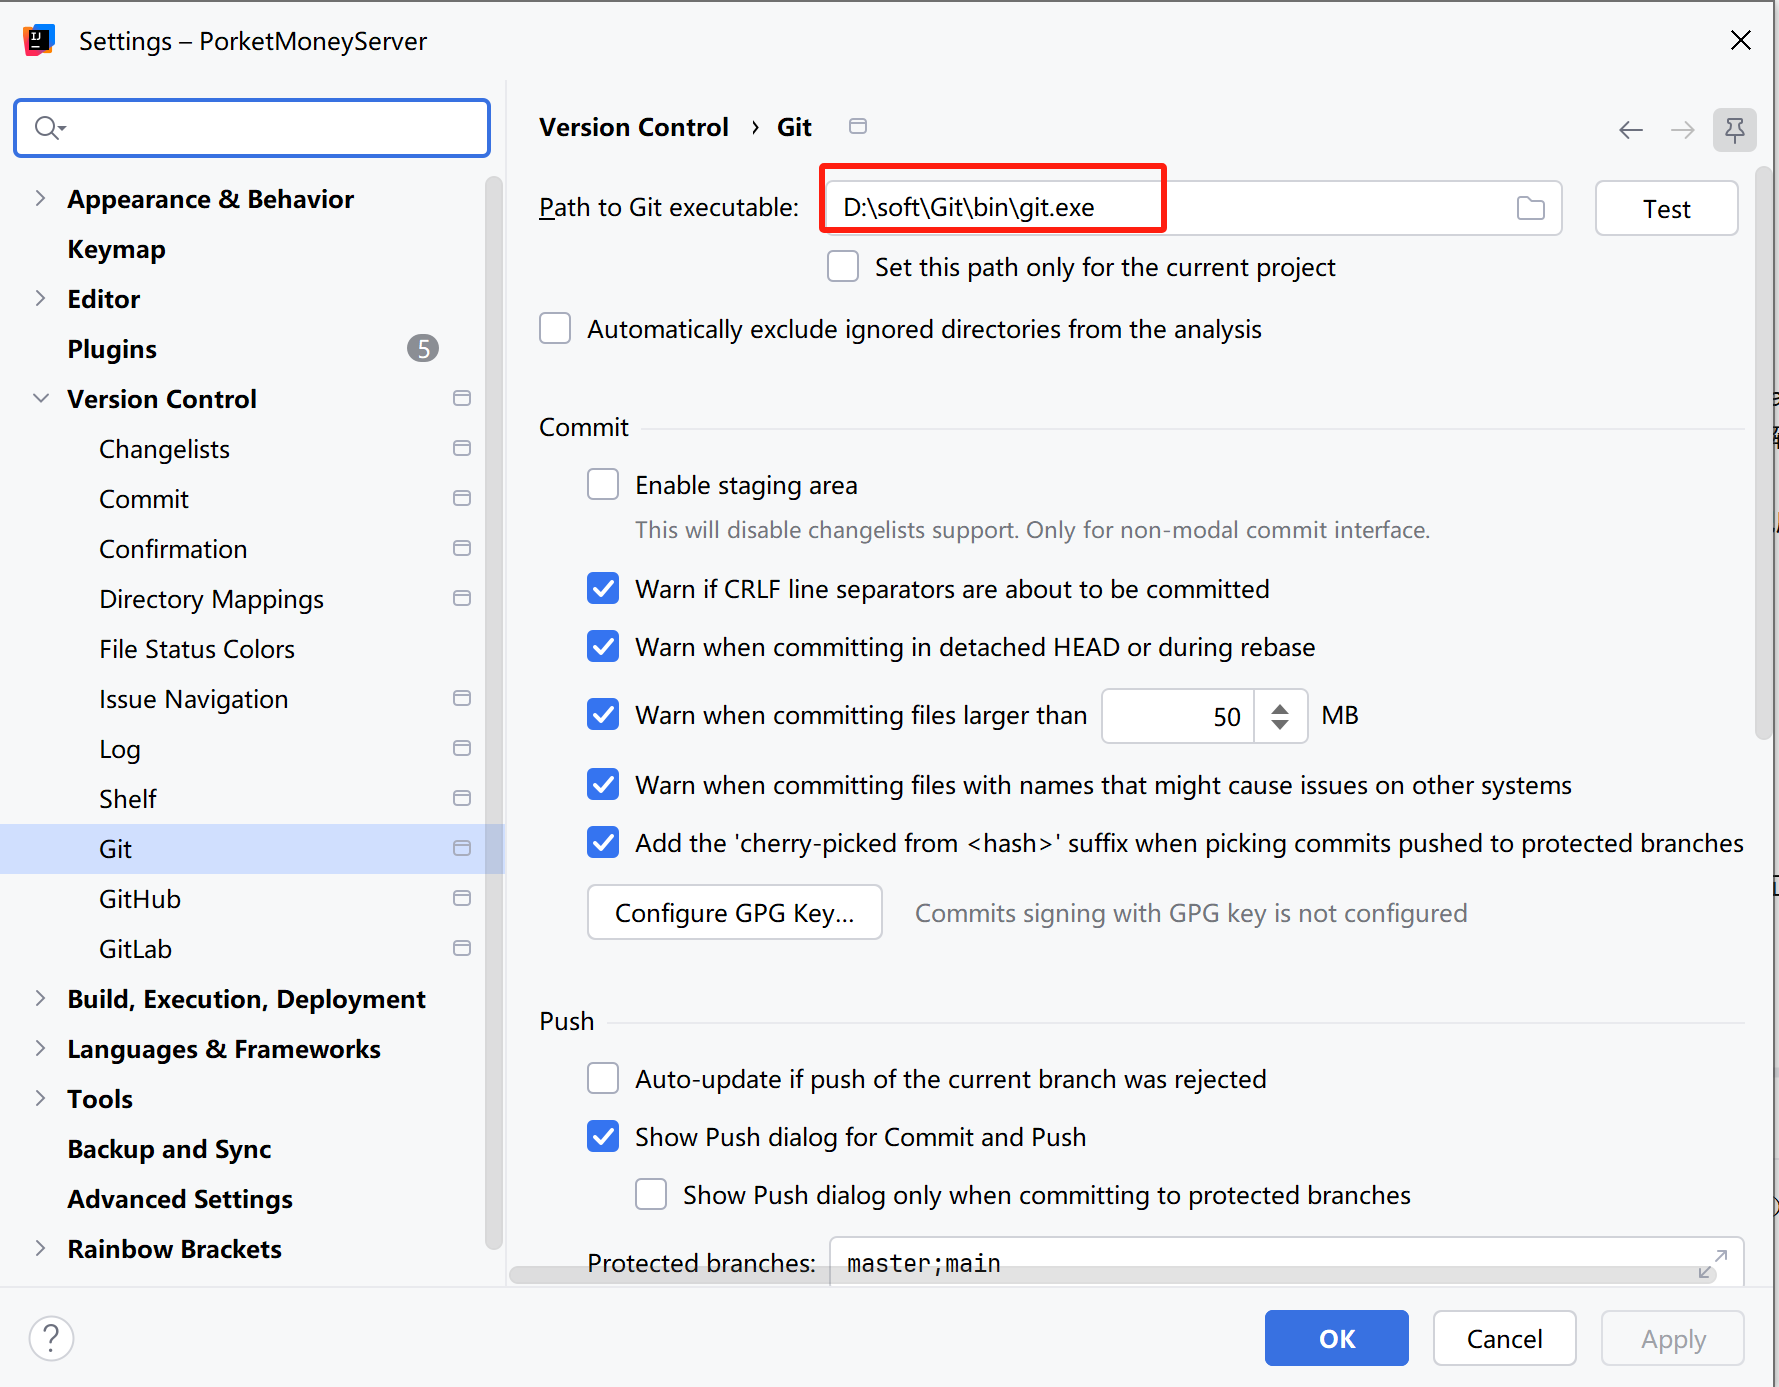Image resolution: width=1779 pixels, height=1387 pixels.
Task: Confirm settings with the OK button
Action: click(1337, 1338)
